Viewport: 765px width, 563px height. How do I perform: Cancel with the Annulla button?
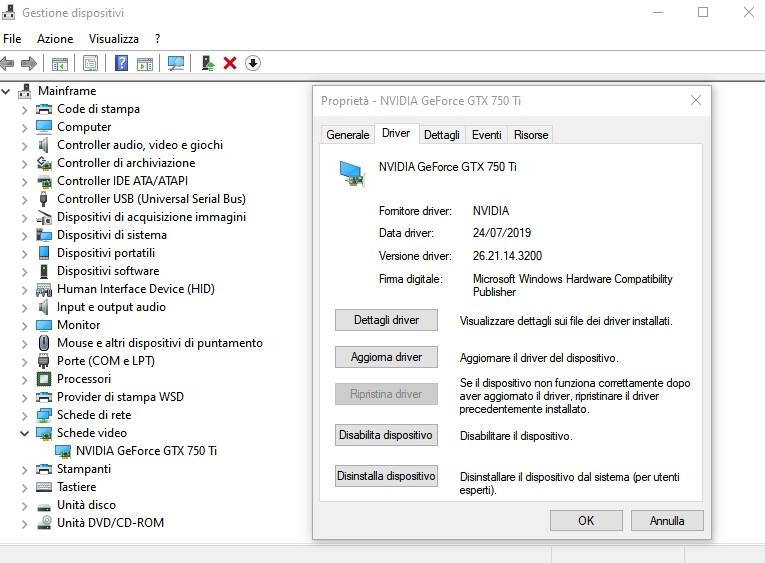point(667,521)
